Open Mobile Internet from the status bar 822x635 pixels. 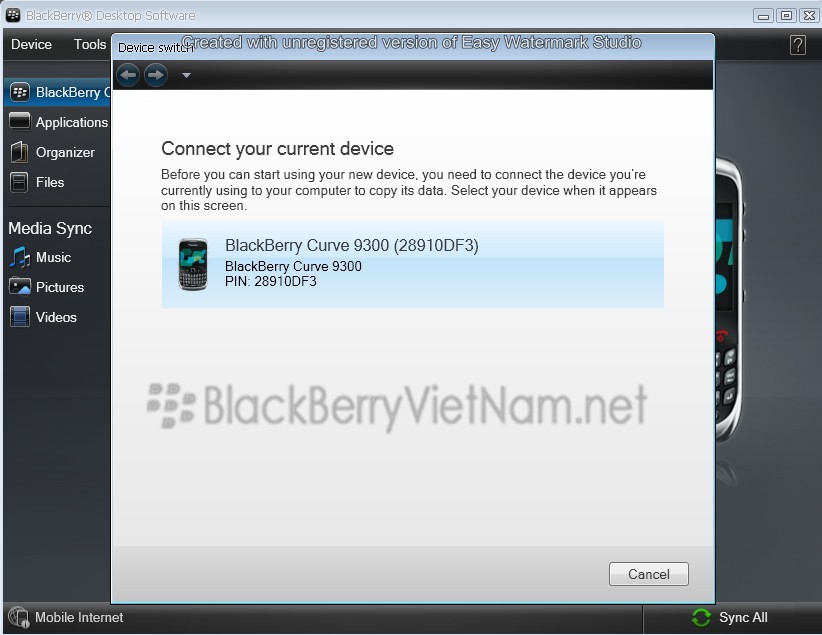tap(79, 617)
